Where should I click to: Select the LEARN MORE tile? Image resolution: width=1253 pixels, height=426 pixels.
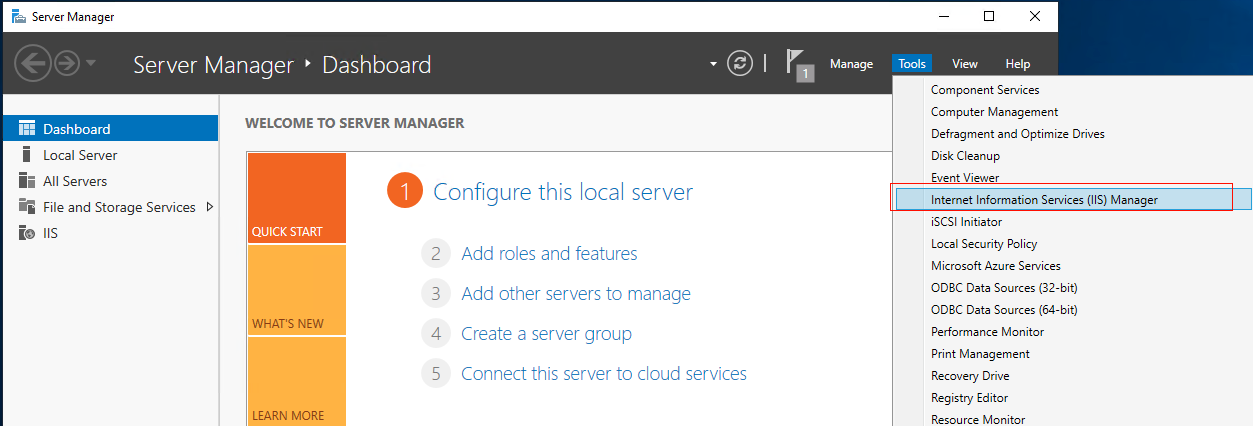tap(297, 381)
